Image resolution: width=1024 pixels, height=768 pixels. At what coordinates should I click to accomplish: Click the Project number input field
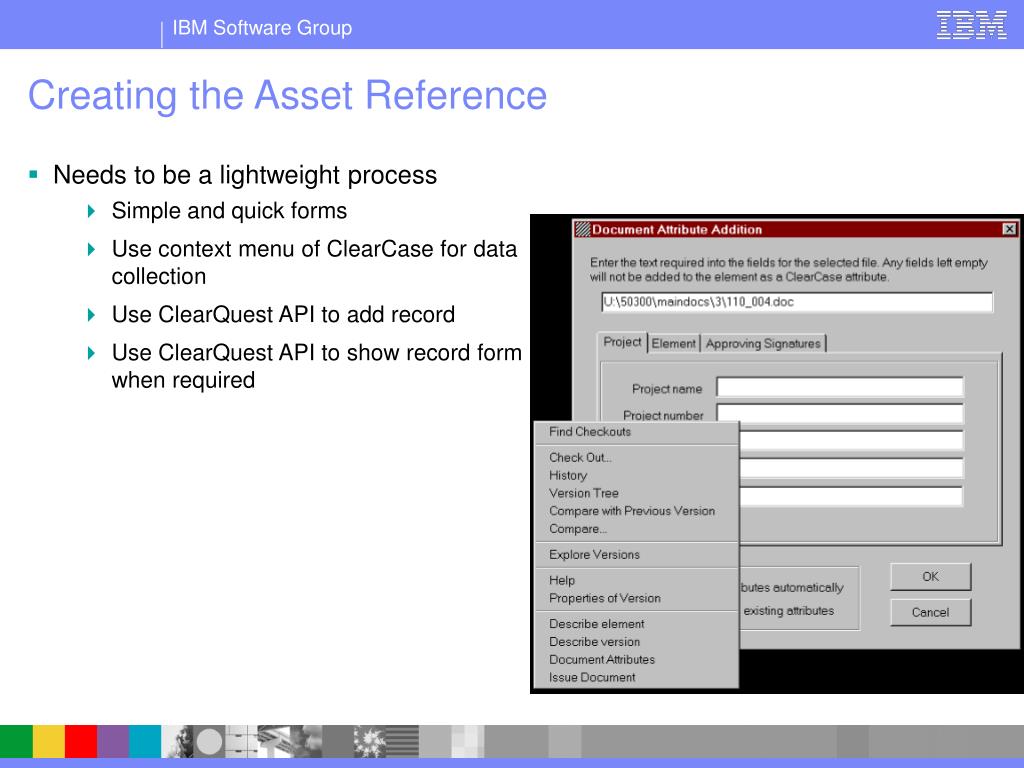[839, 413]
